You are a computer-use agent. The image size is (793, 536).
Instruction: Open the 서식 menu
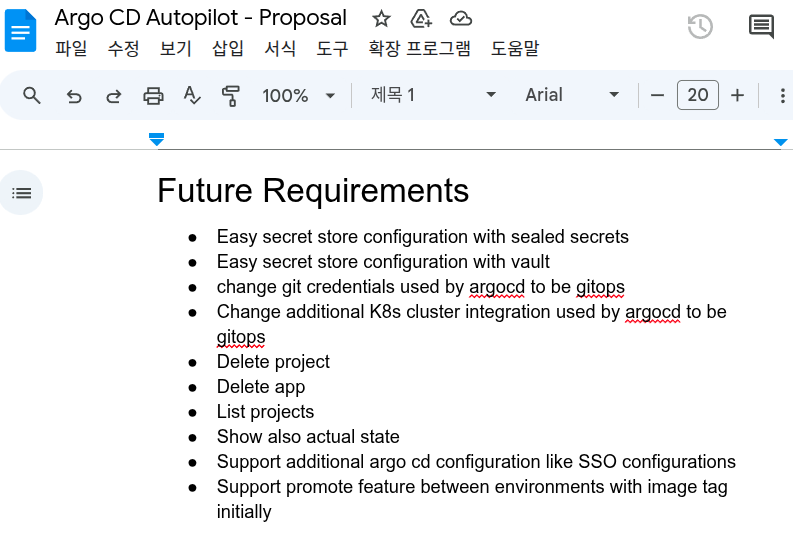pyautogui.click(x=280, y=49)
